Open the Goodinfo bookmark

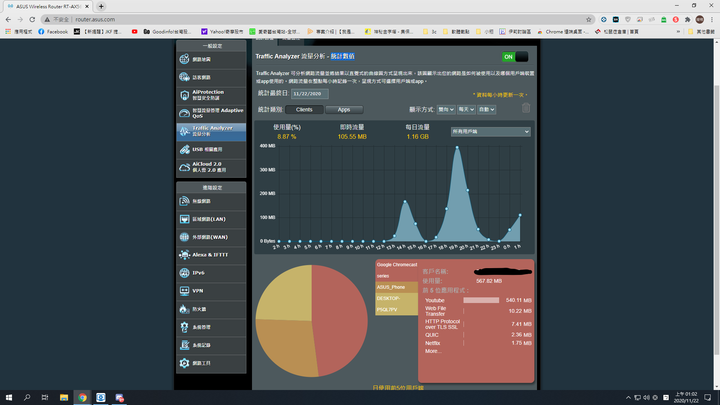pyautogui.click(x=167, y=32)
